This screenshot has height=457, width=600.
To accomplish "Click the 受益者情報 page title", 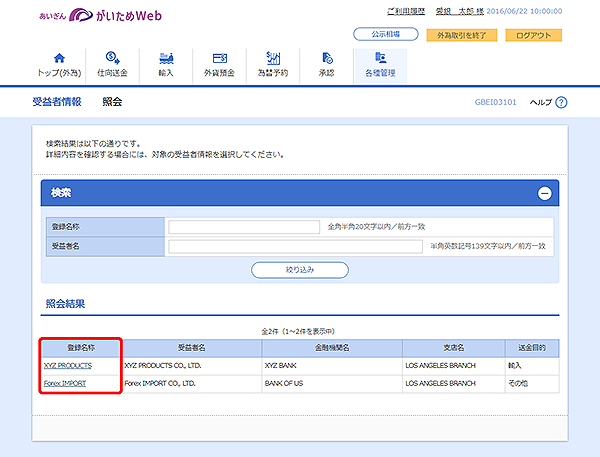I will point(57,102).
